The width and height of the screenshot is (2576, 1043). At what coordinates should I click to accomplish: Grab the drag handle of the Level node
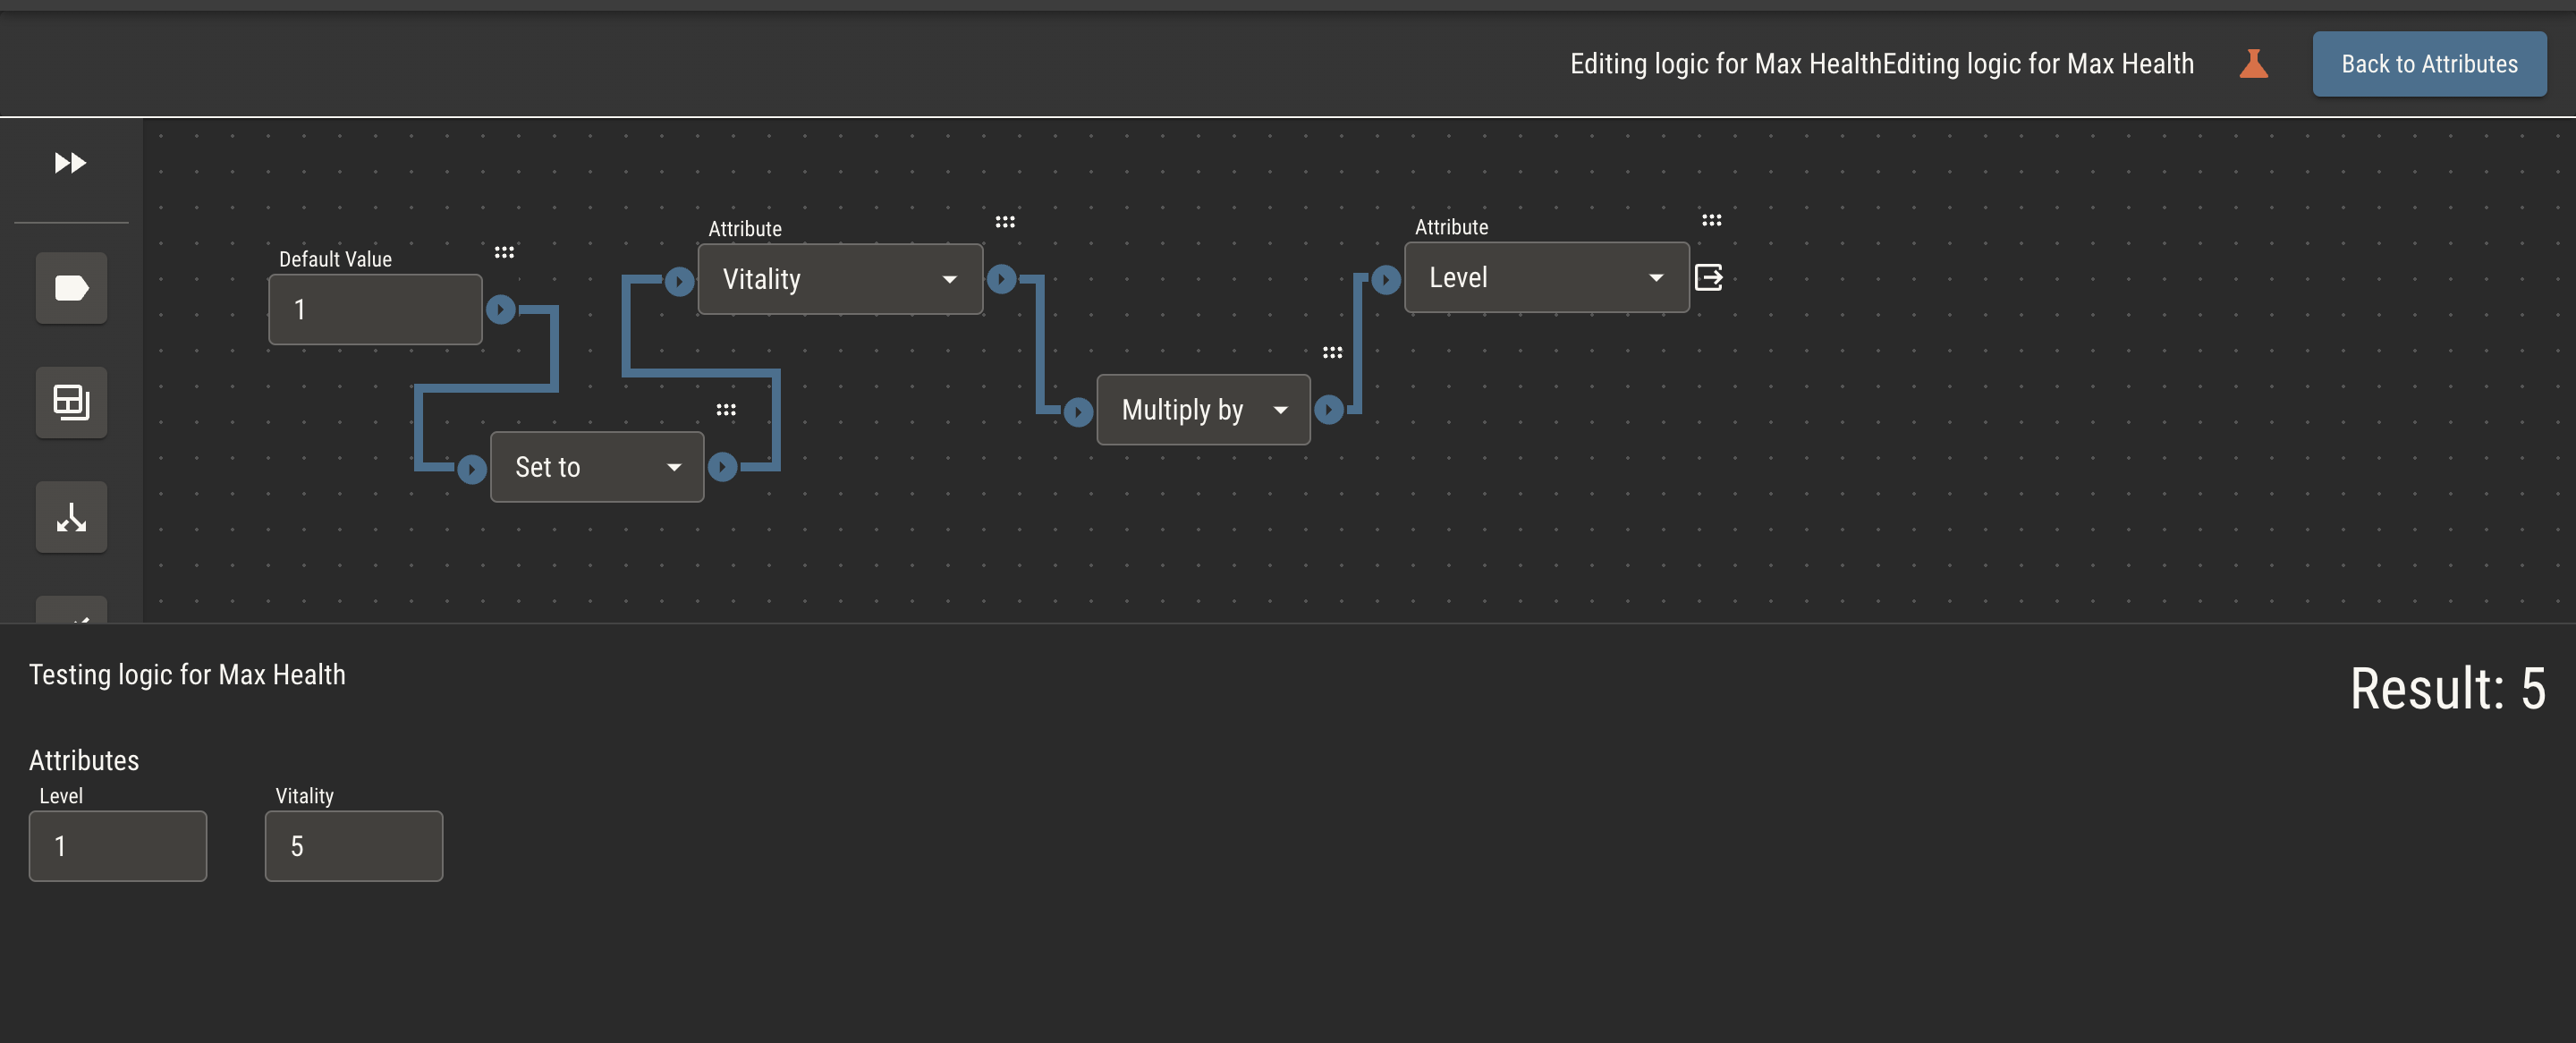click(1712, 219)
